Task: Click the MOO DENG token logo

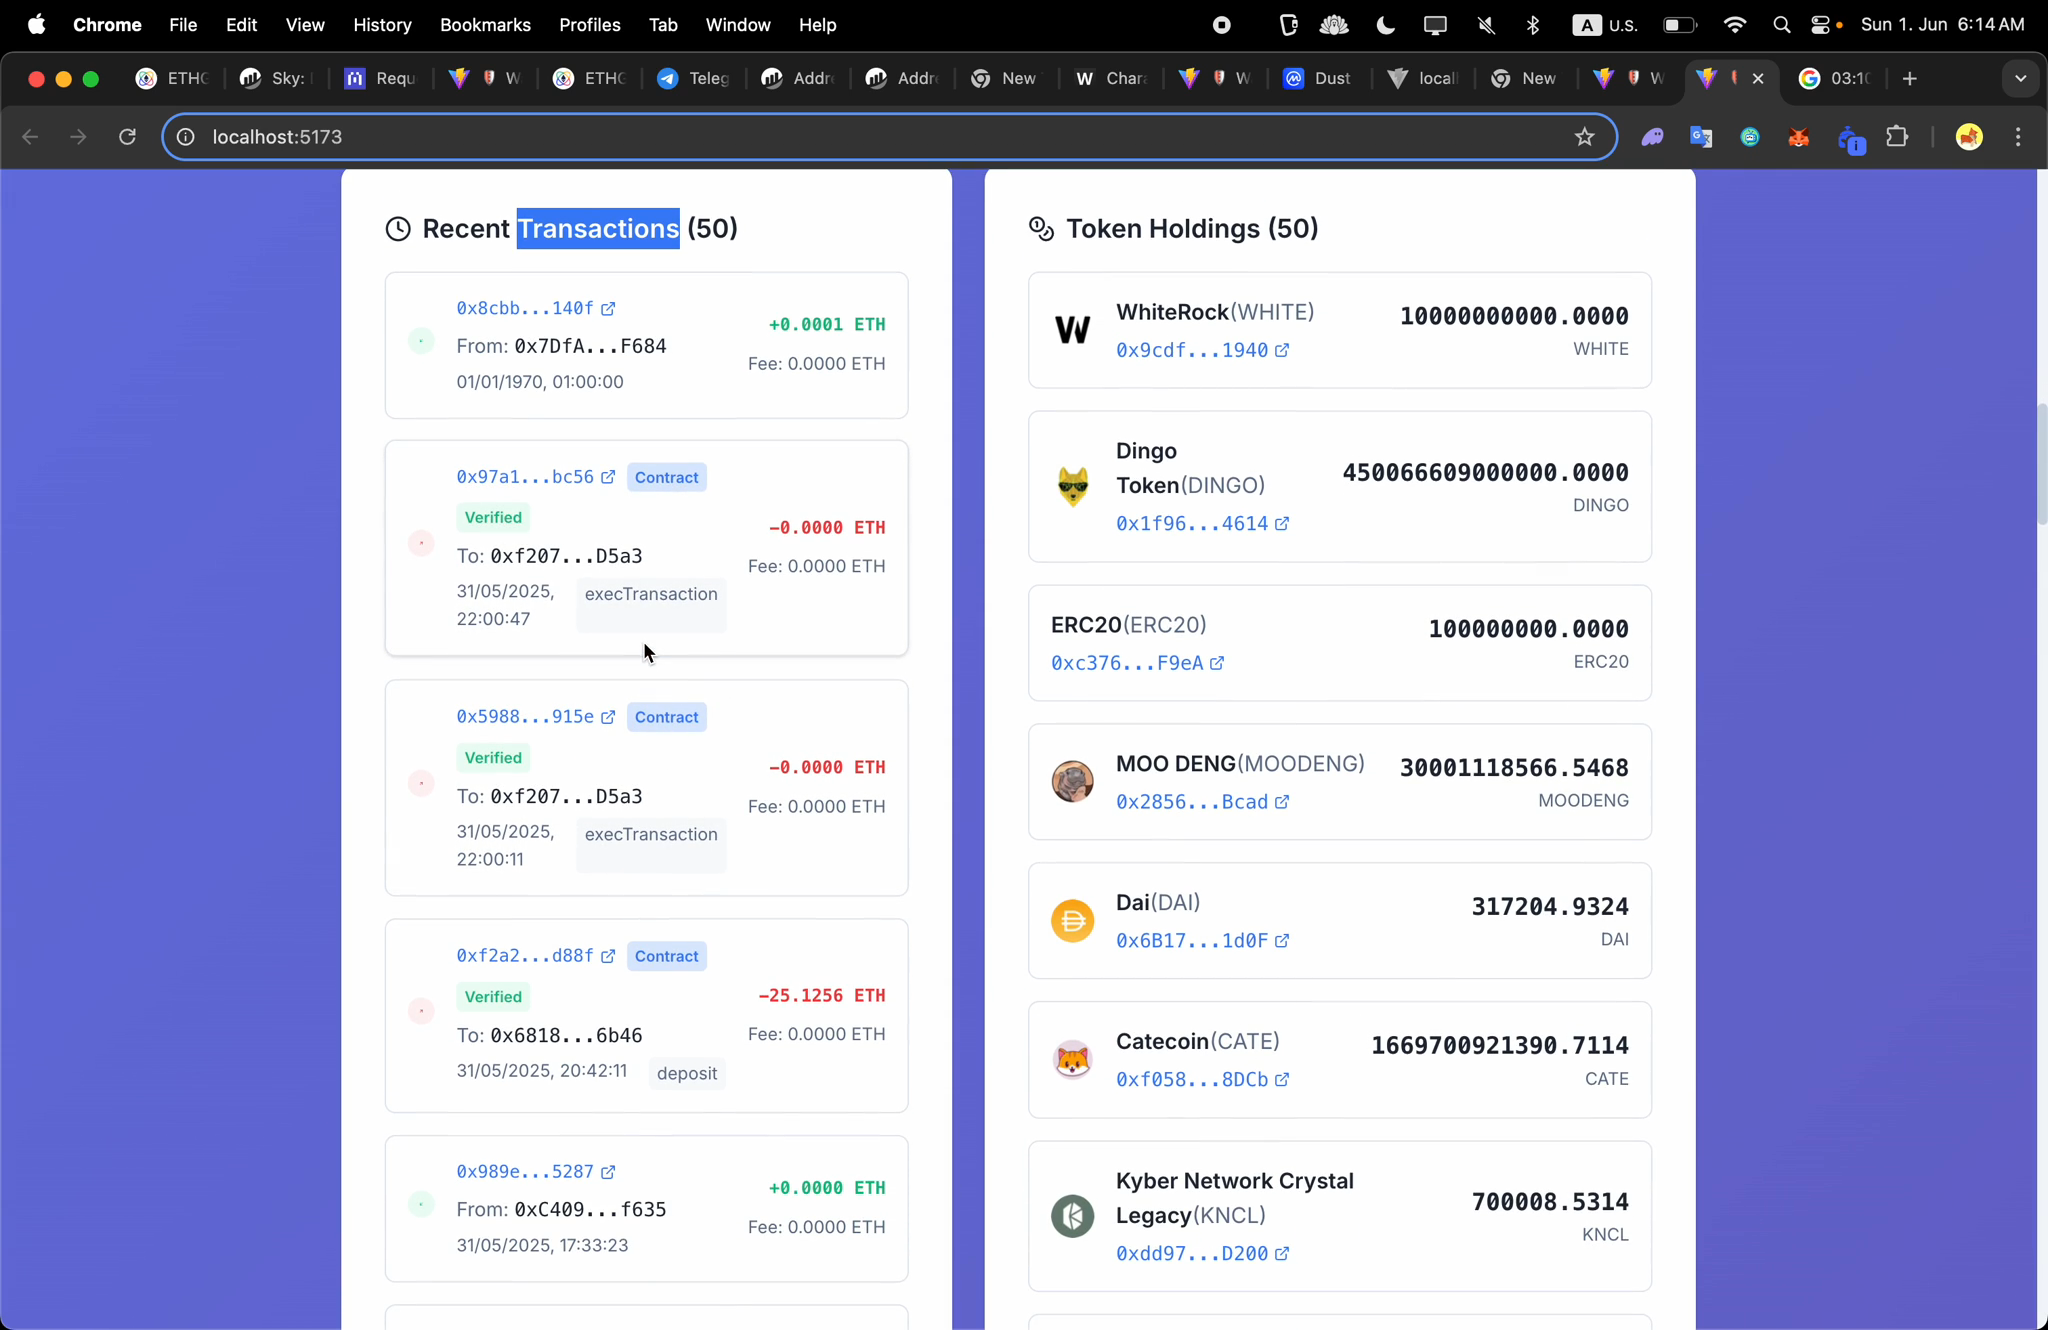Action: coord(1073,782)
